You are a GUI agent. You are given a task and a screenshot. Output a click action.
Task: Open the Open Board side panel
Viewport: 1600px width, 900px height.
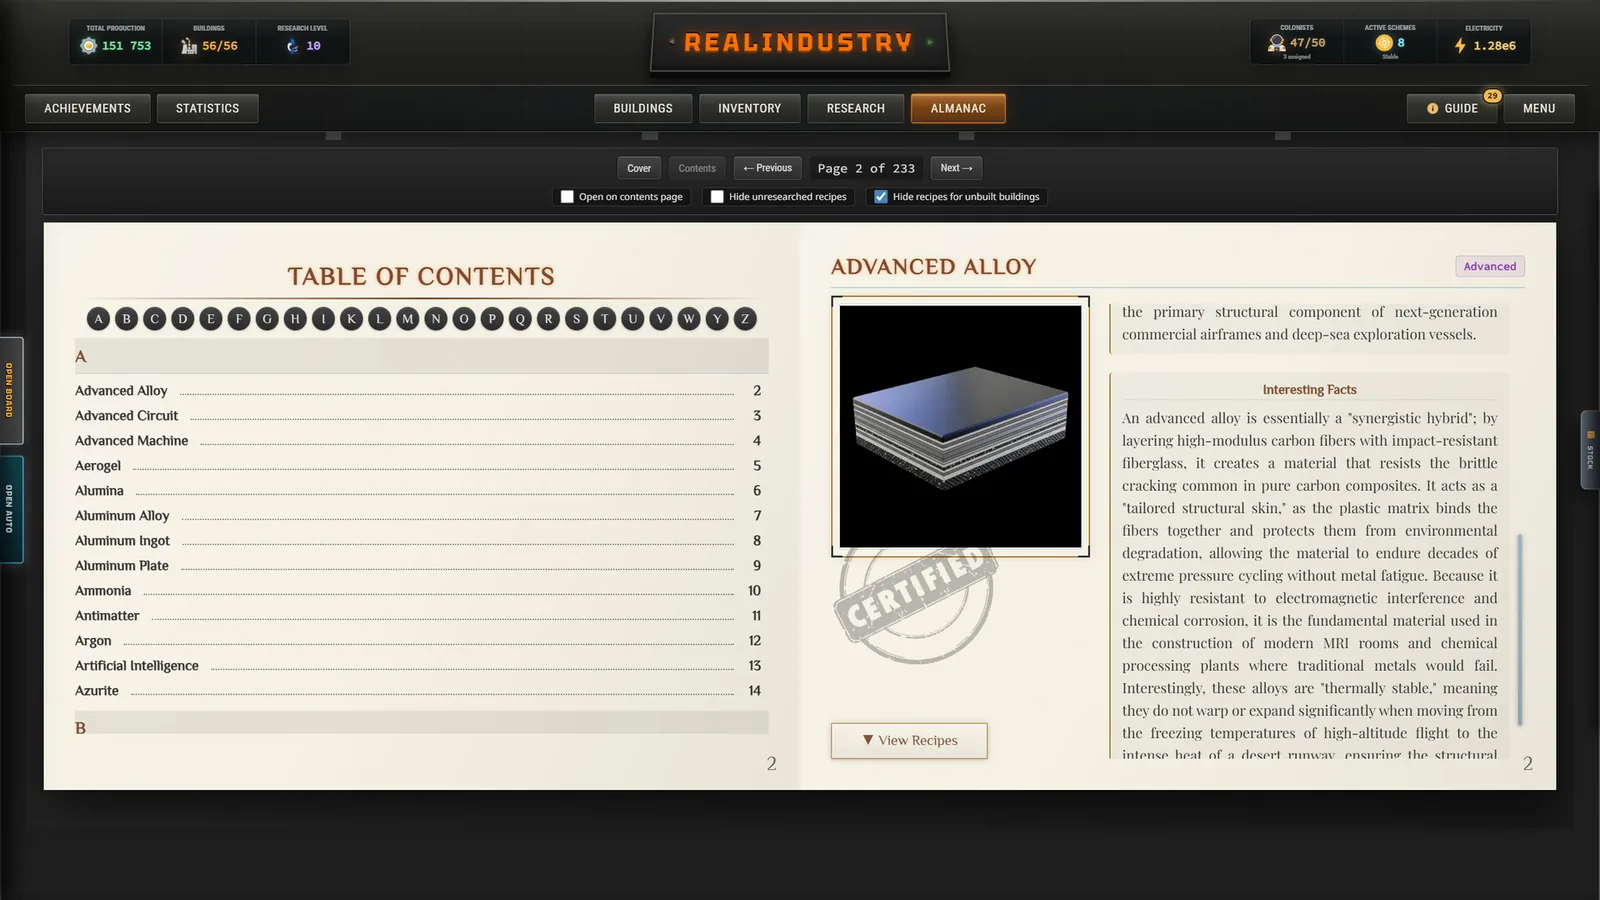pos(10,390)
